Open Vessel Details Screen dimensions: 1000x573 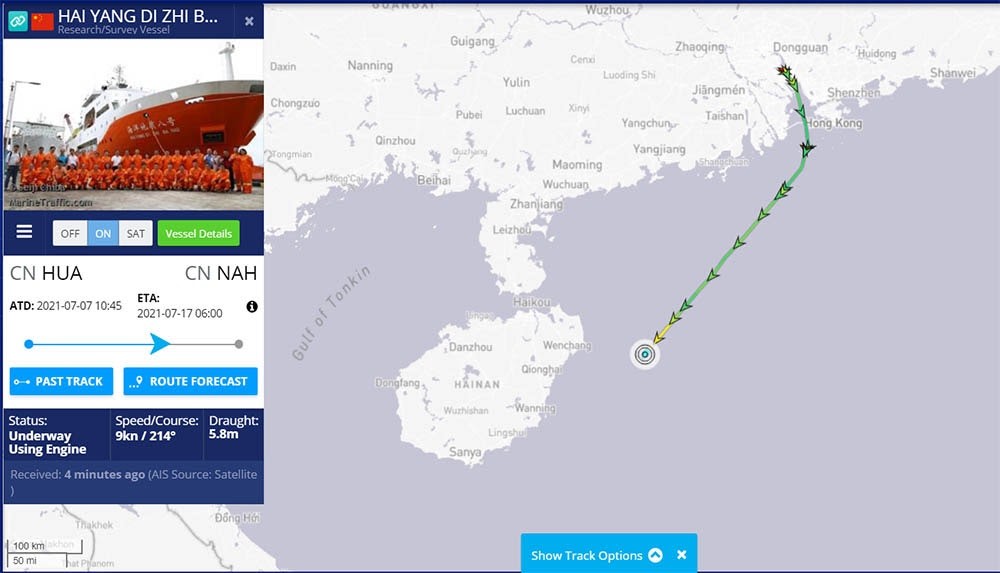[199, 234]
